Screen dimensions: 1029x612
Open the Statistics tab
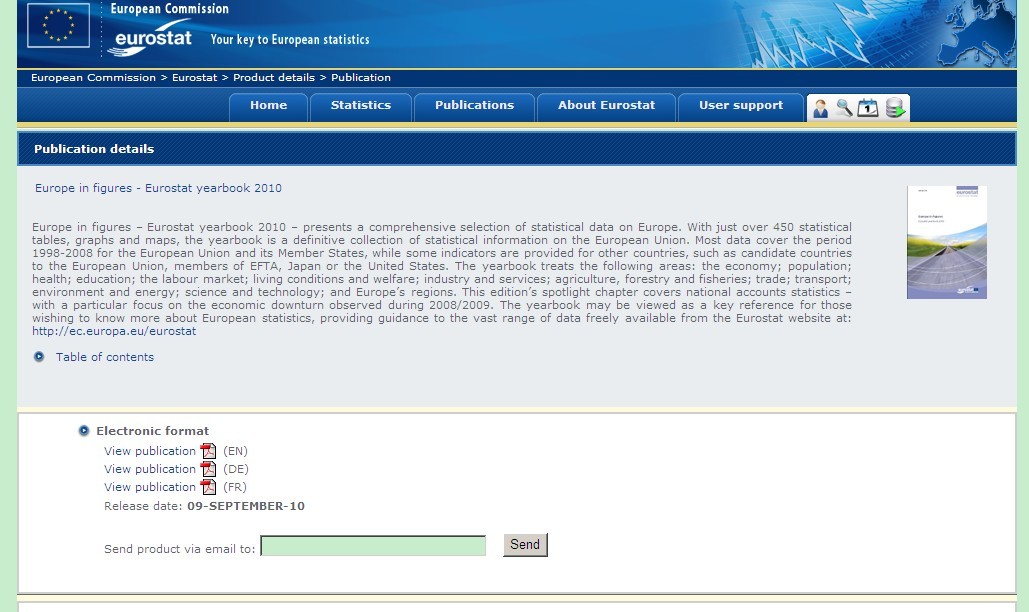pyautogui.click(x=361, y=106)
